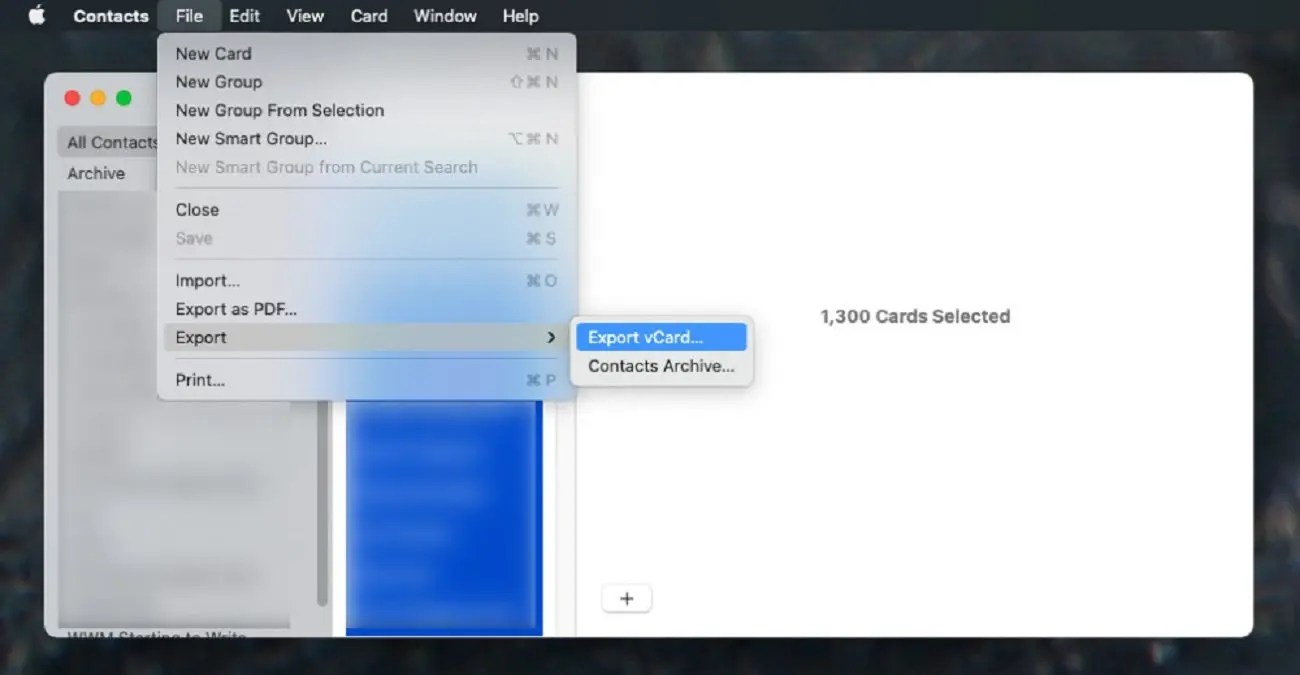Choose Import... menu item
Screen dimensions: 1300x675
click(367, 281)
